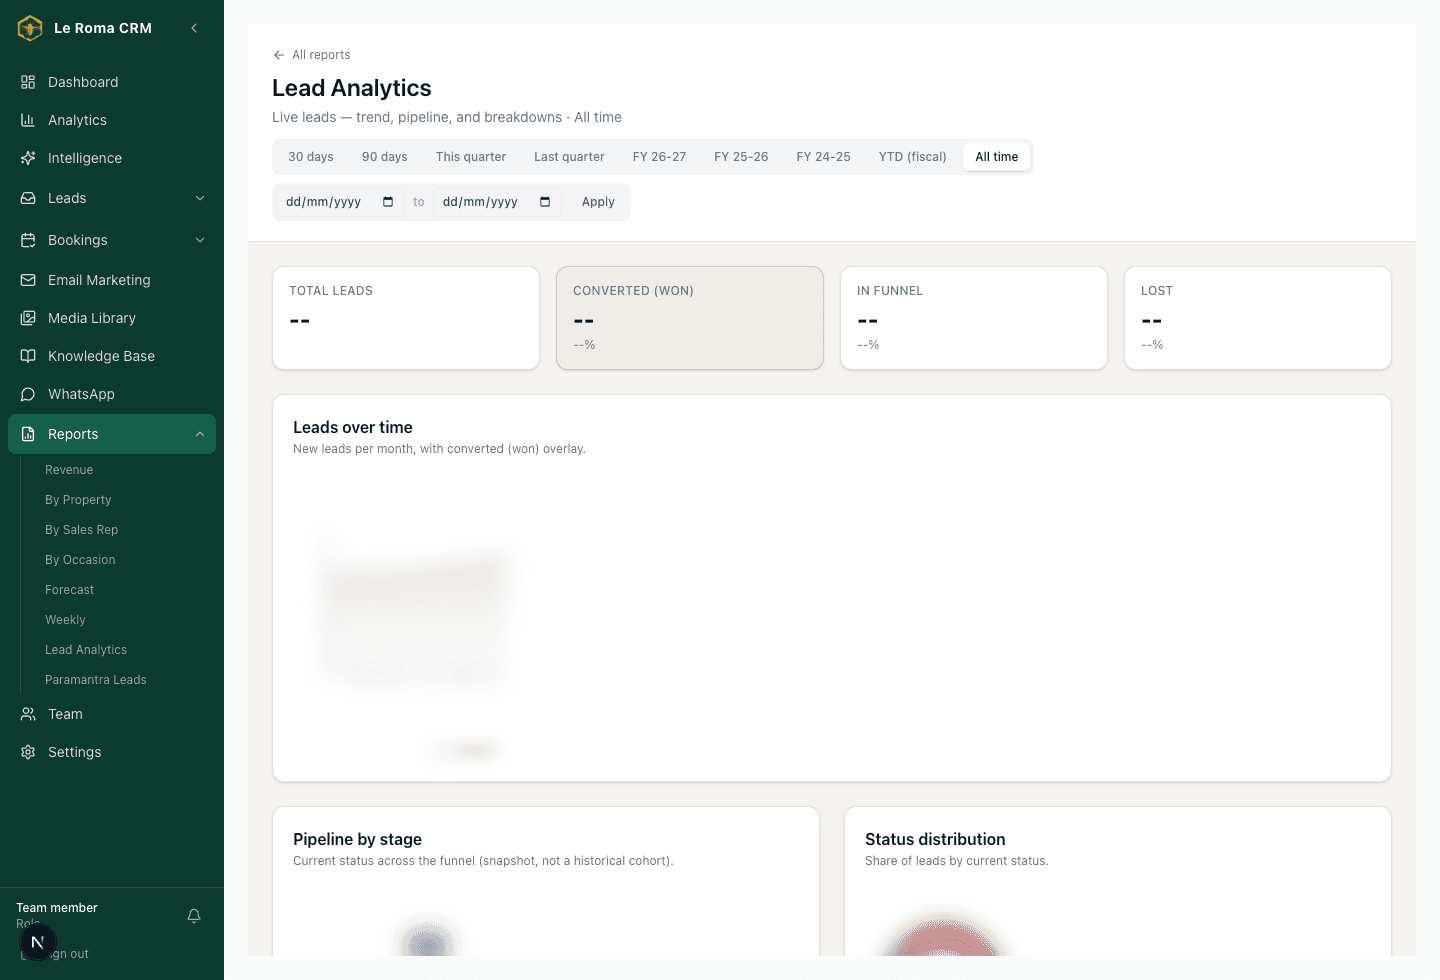Click the Settings gear icon
Viewport: 1440px width, 980px height.
click(x=28, y=752)
